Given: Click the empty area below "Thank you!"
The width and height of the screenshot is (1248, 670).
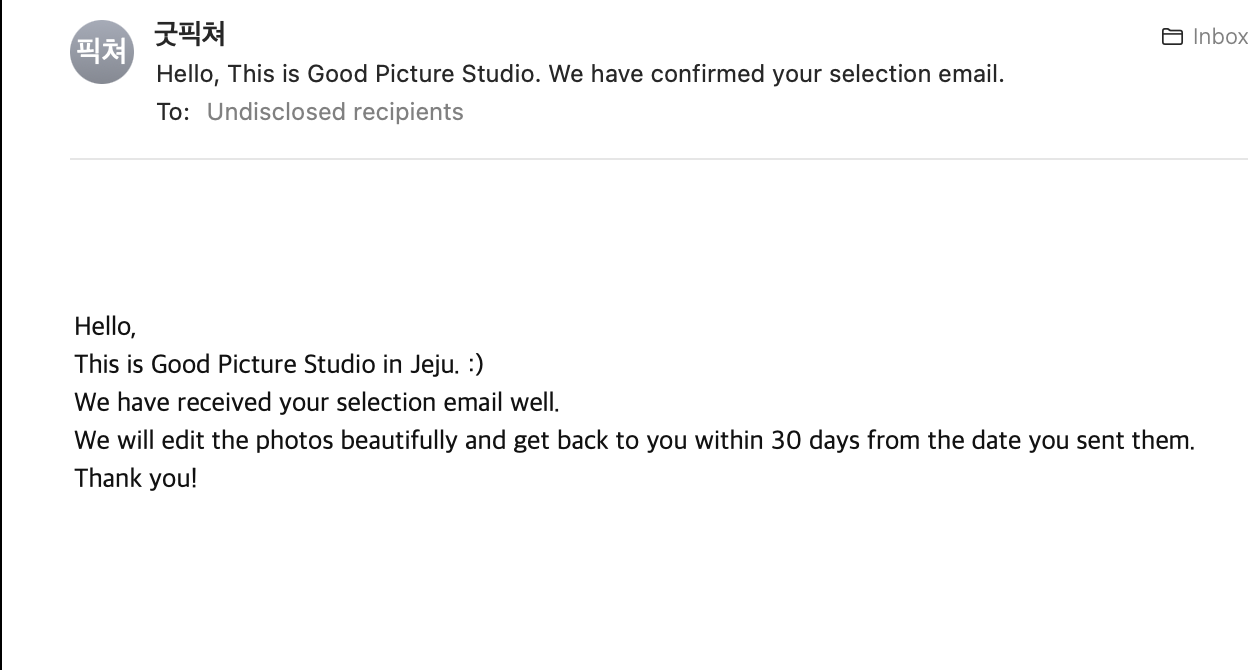Looking at the screenshot, I should 600,580.
